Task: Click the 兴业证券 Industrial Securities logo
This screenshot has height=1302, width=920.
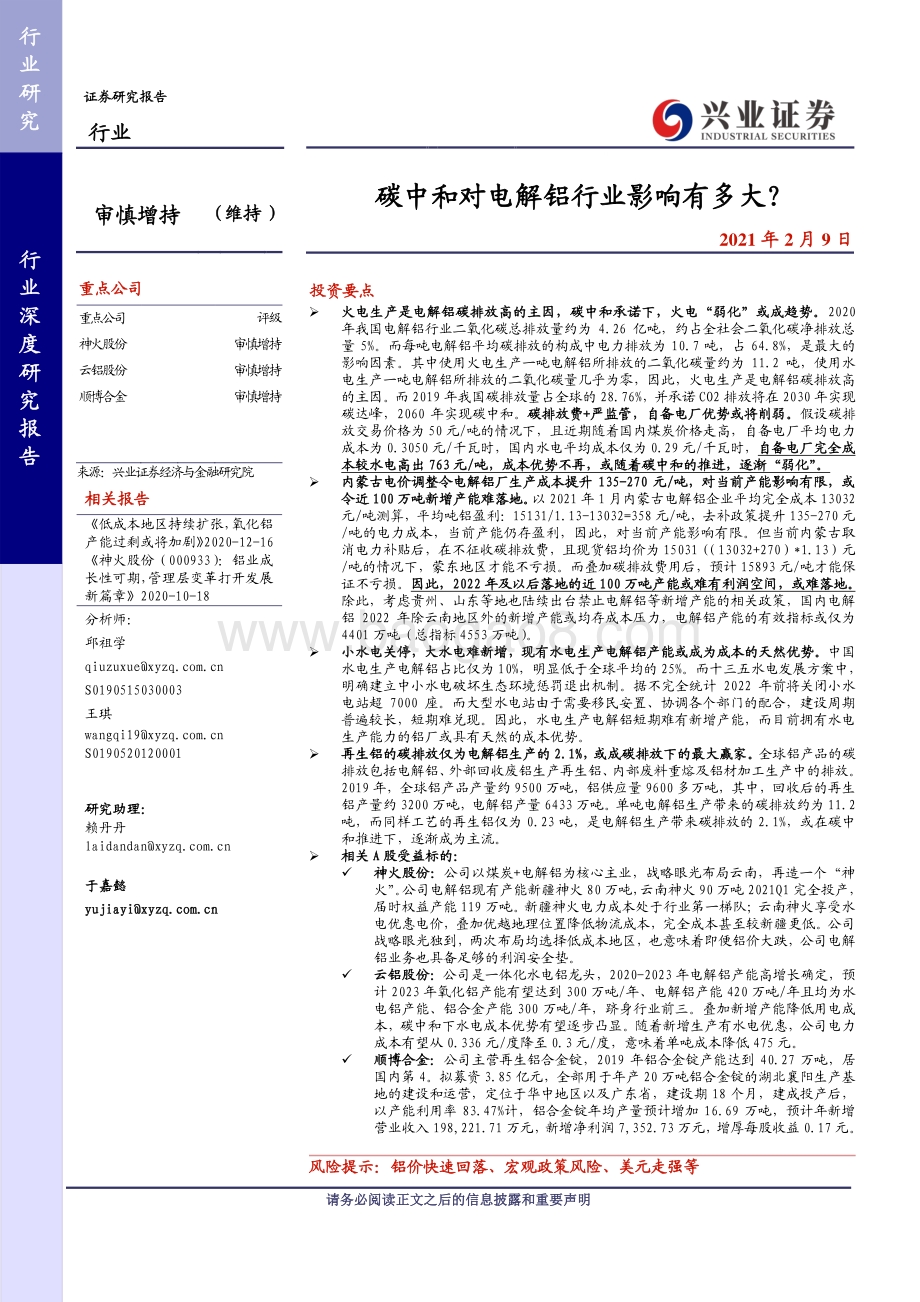Action: point(743,120)
